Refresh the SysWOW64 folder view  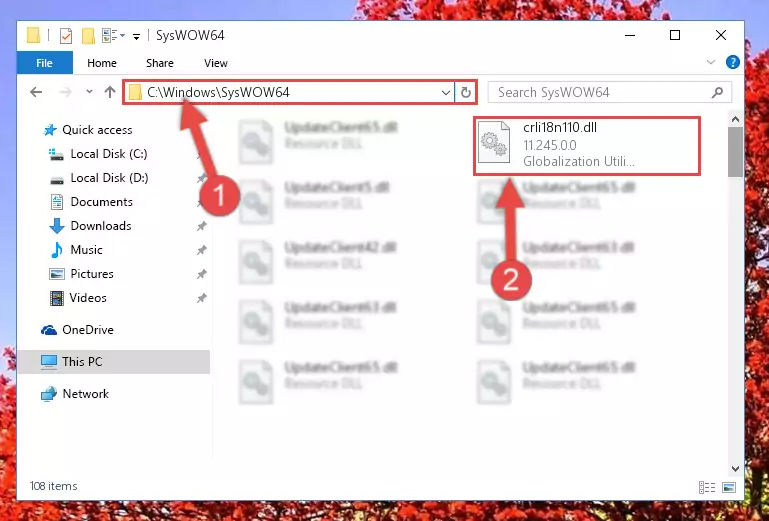tap(465, 92)
